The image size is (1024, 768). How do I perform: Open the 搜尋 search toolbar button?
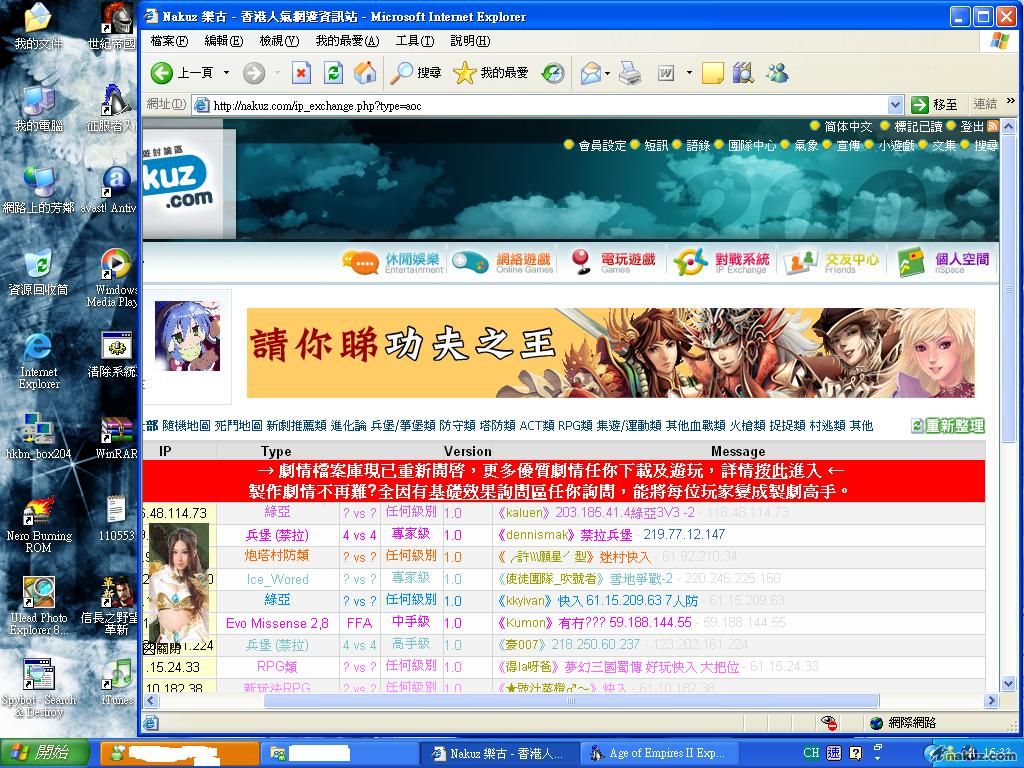click(415, 73)
